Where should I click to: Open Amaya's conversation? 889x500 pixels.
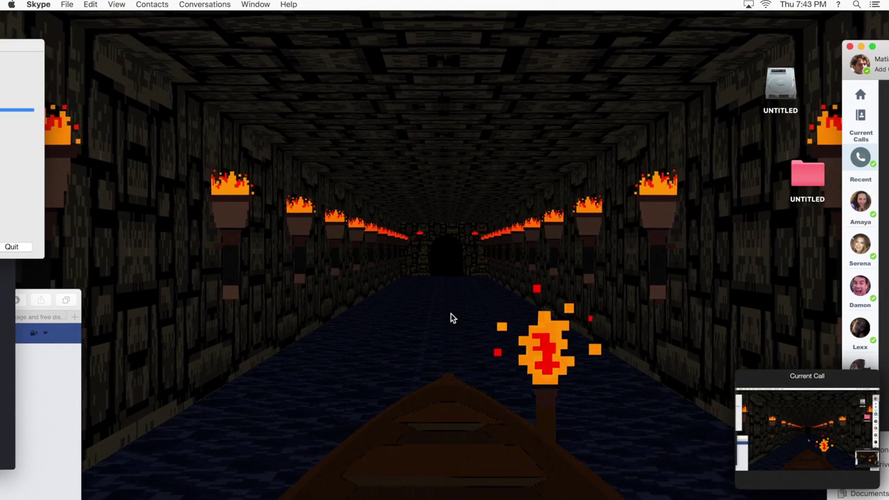860,201
